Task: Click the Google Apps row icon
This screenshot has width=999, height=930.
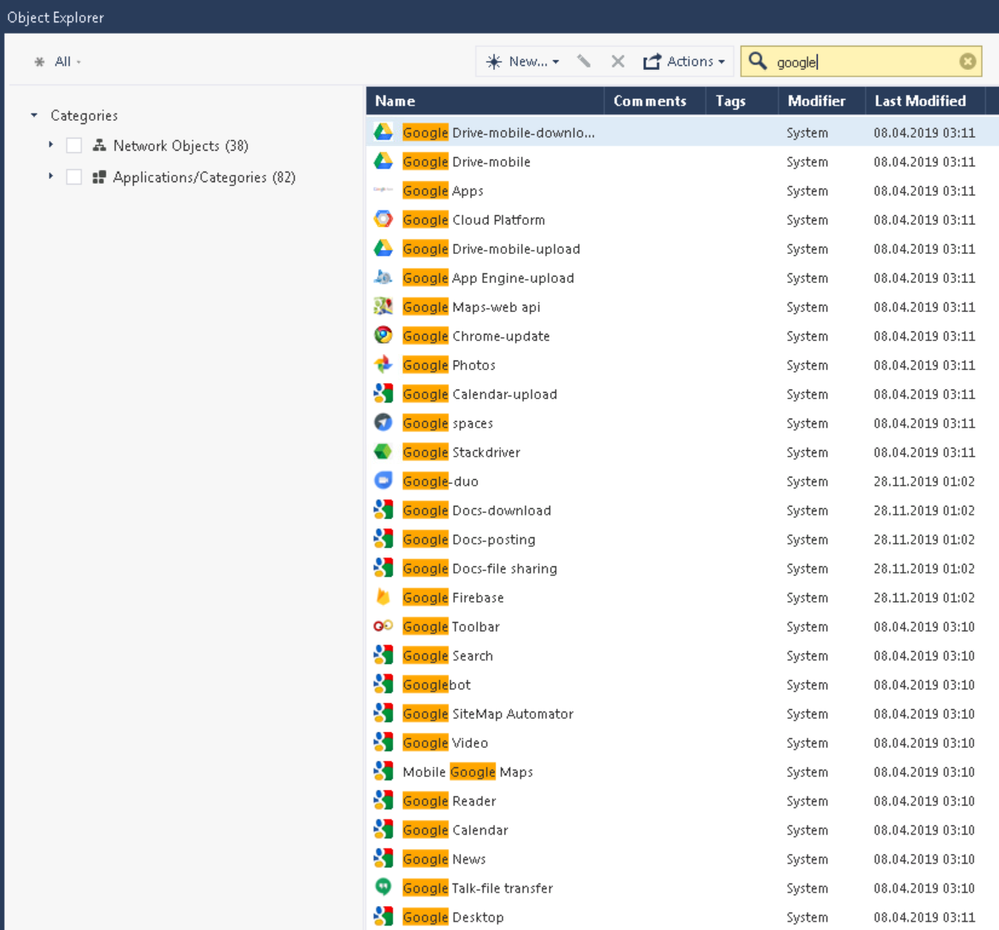Action: pos(383,190)
